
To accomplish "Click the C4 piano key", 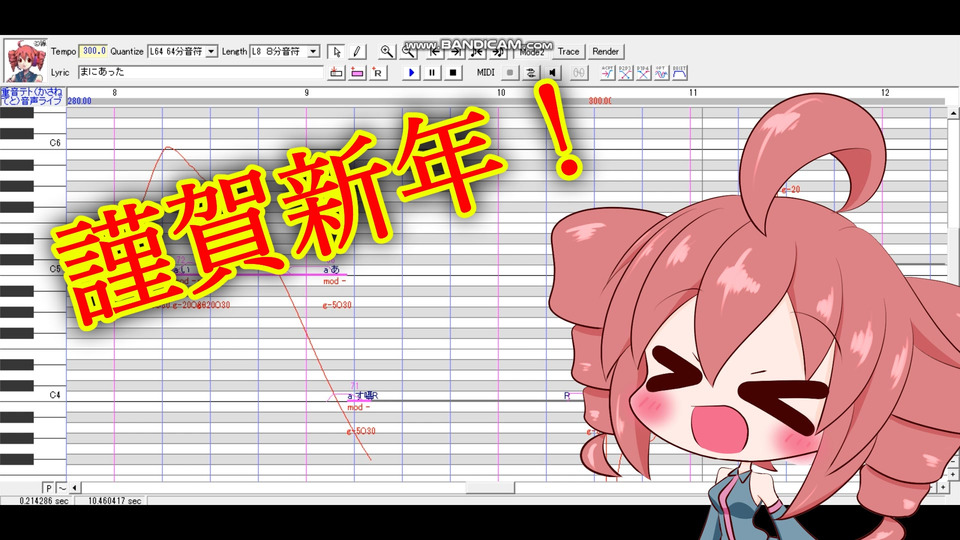I will pos(33,395).
